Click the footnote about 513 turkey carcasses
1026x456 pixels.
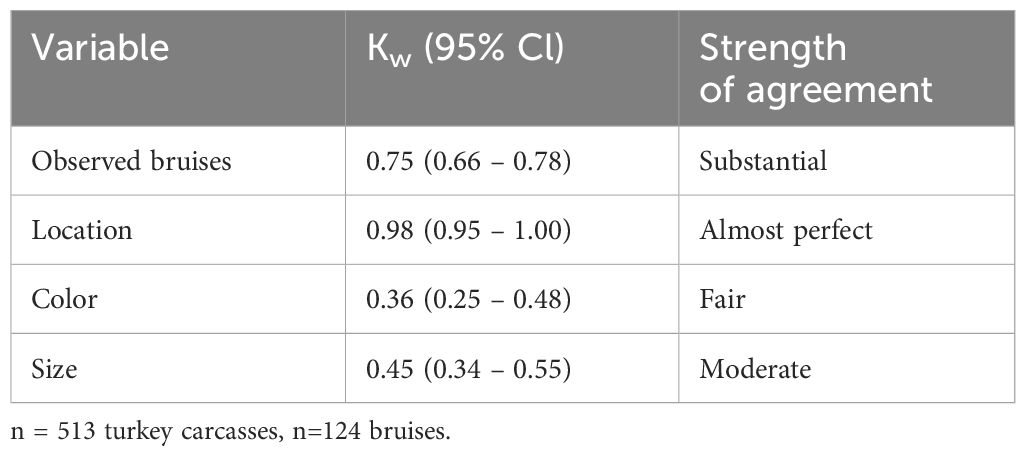(232, 432)
